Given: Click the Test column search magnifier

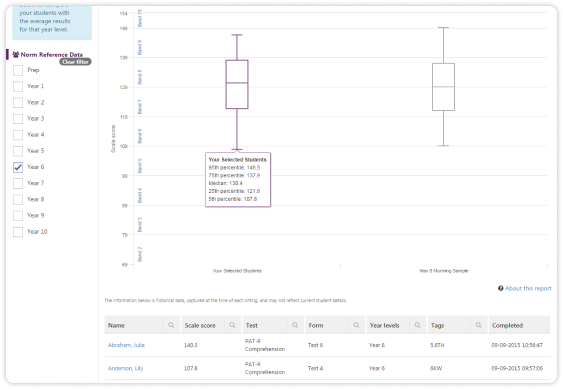Looking at the screenshot, I should point(295,325).
